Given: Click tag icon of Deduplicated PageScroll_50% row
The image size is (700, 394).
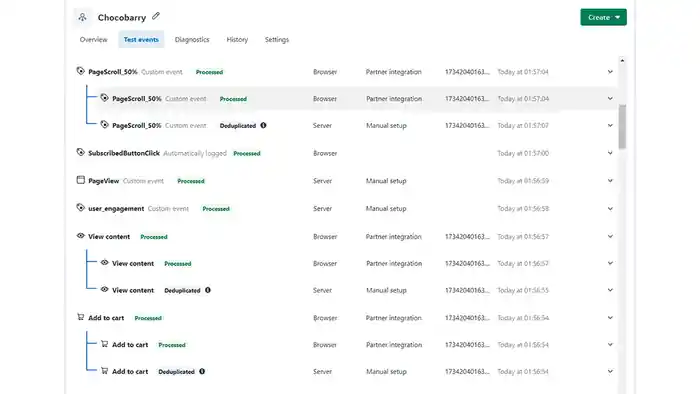Looking at the screenshot, I should click(104, 124).
